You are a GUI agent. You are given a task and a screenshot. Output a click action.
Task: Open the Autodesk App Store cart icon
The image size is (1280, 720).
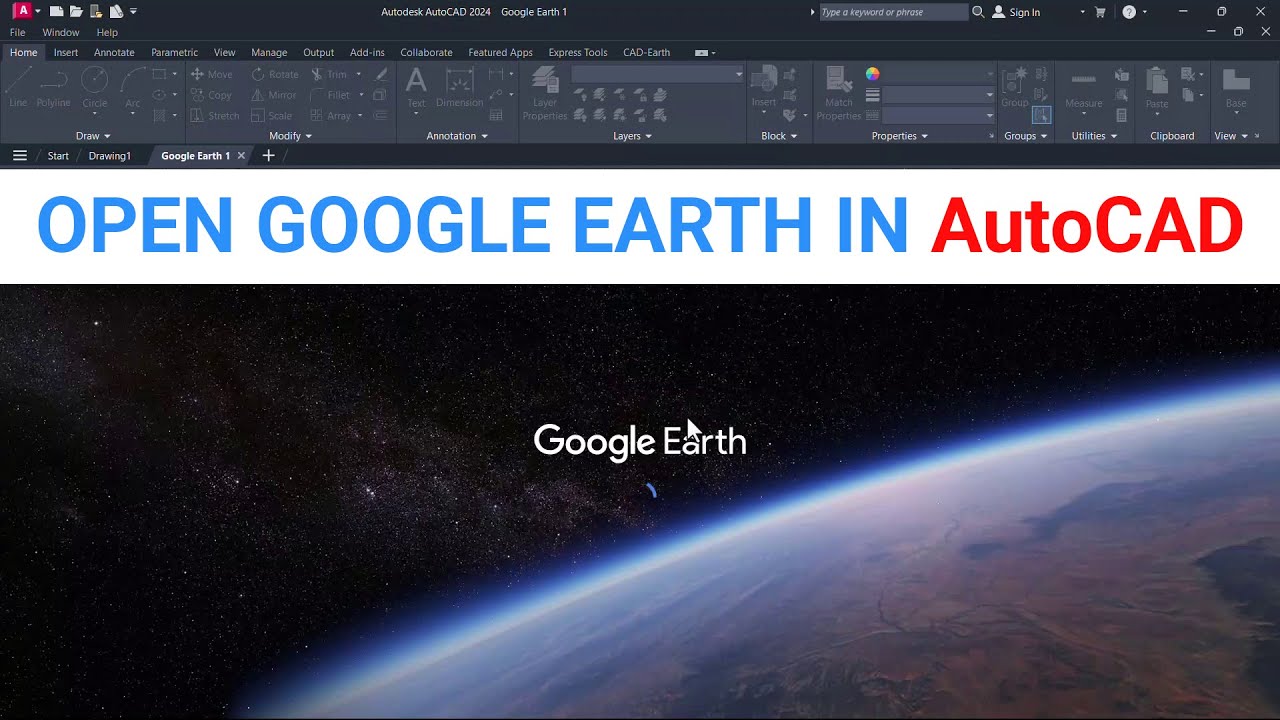pyautogui.click(x=1100, y=12)
